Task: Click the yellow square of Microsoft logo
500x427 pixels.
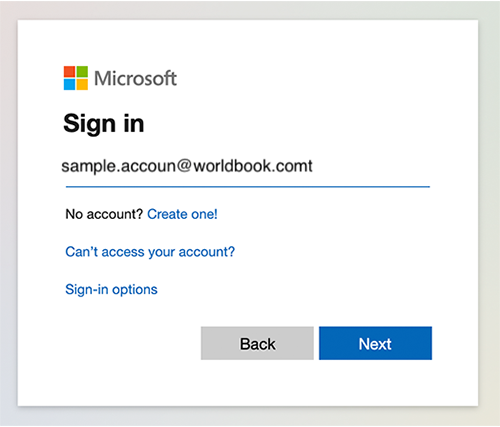Action: pos(82,84)
